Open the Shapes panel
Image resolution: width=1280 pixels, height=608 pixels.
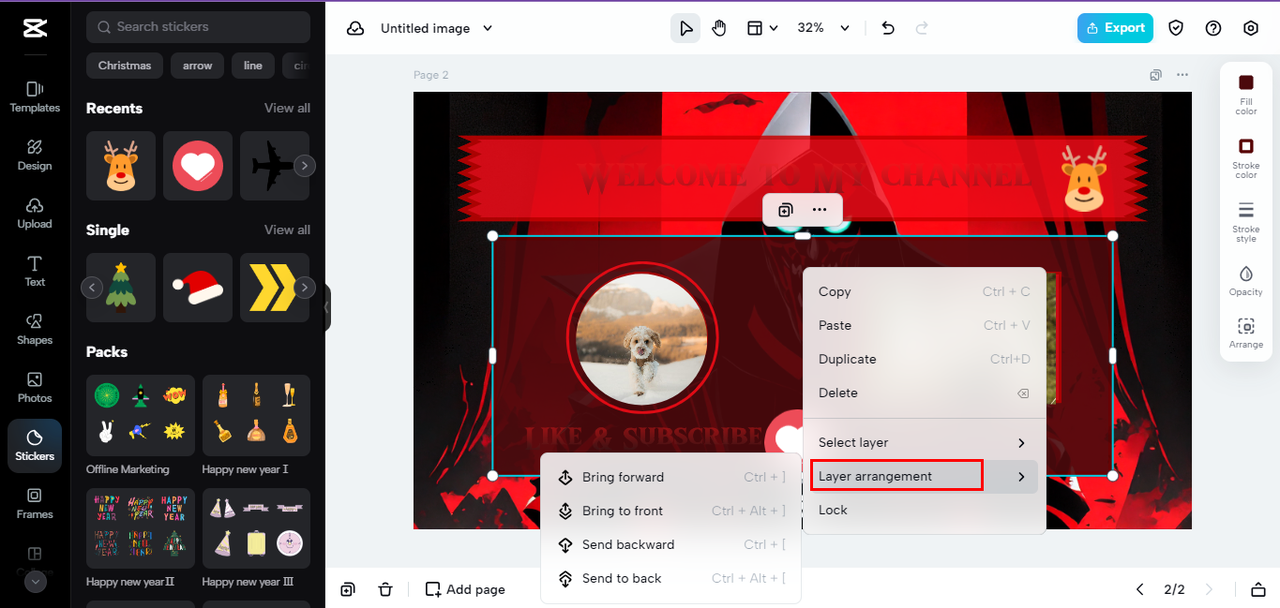tap(35, 329)
